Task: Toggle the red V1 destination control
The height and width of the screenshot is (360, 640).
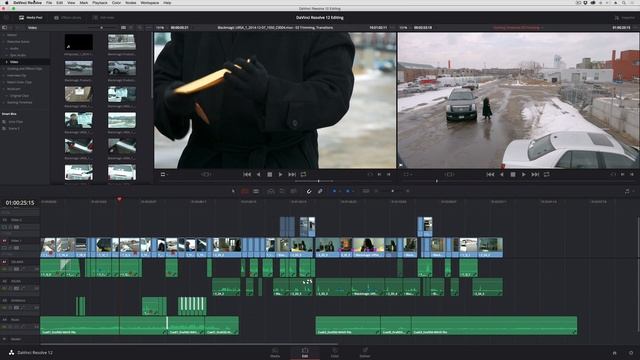Action: coord(4,241)
